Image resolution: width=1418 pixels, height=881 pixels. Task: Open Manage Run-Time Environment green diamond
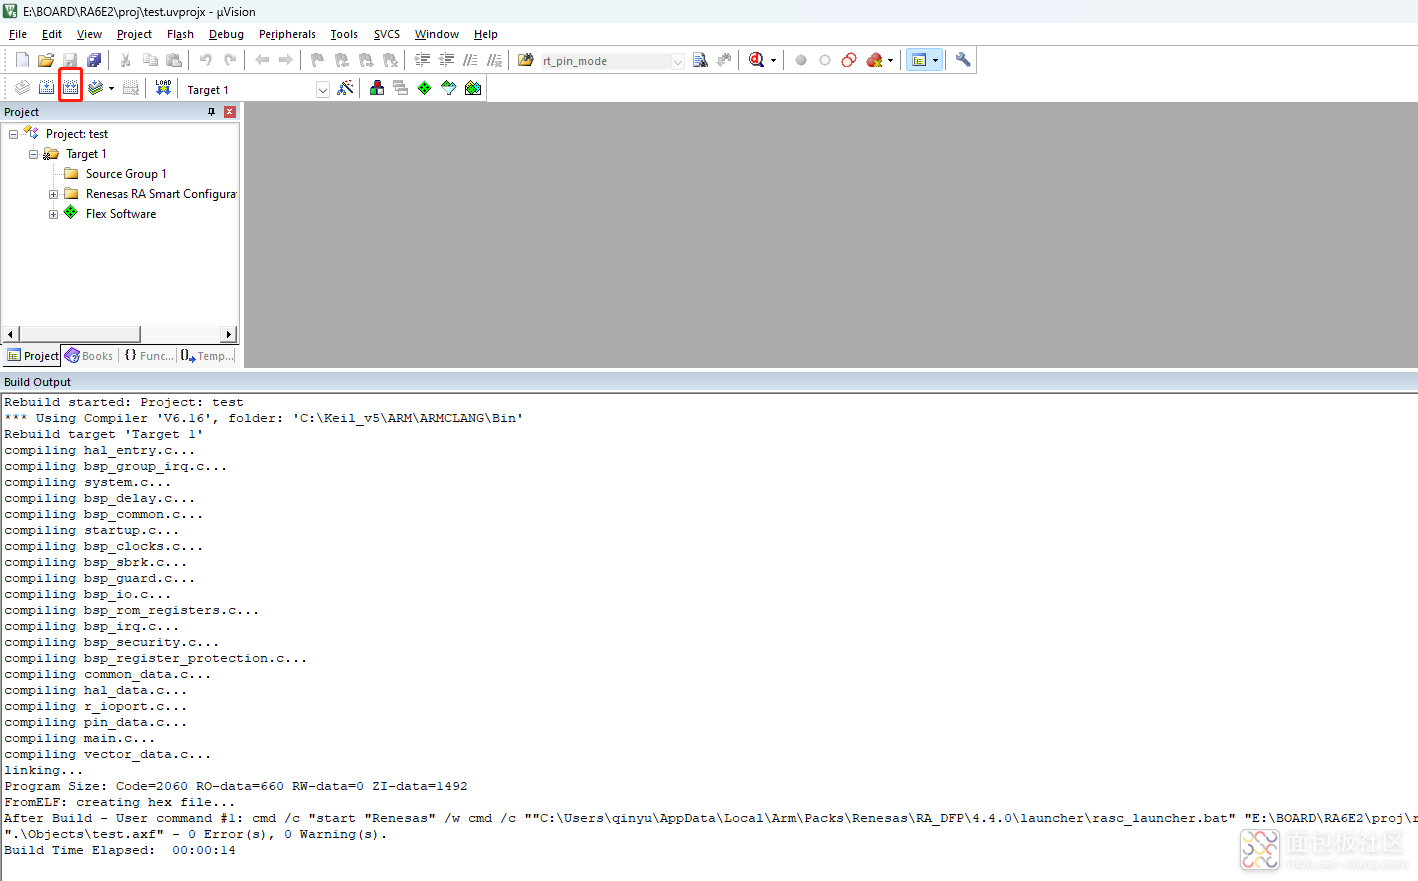pos(425,88)
